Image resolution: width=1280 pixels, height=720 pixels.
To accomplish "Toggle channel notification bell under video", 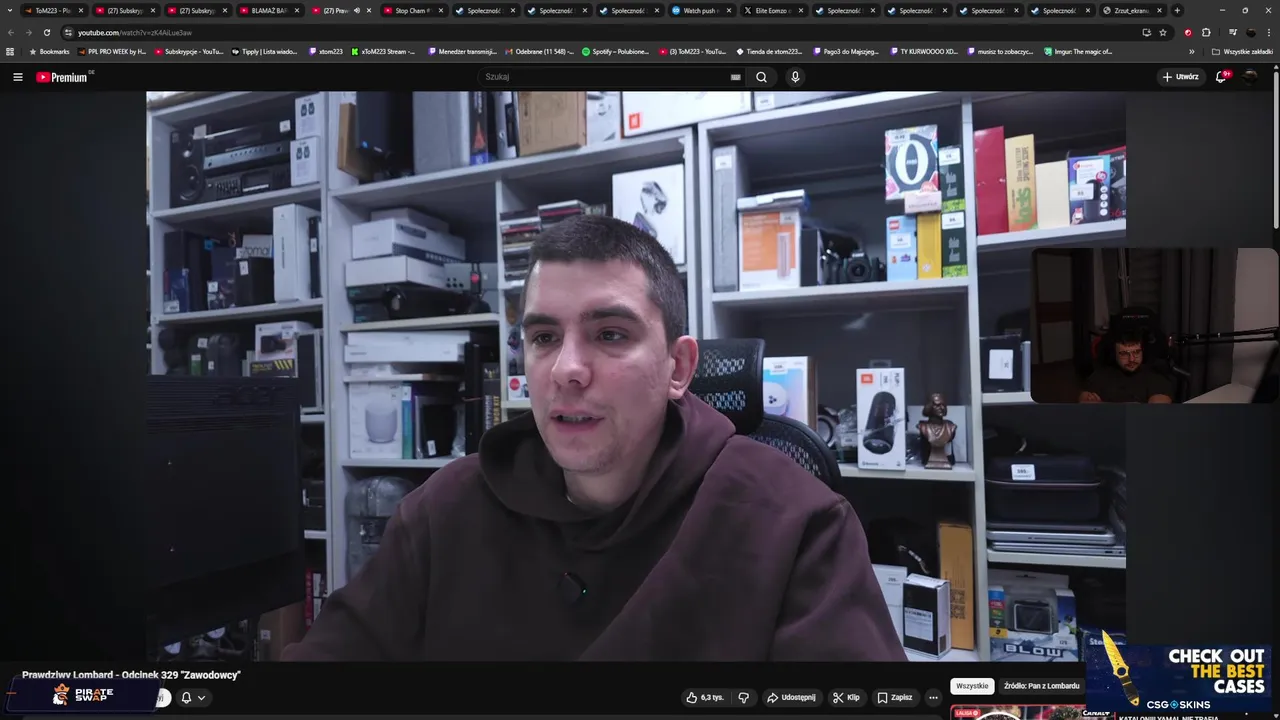I will (x=193, y=698).
